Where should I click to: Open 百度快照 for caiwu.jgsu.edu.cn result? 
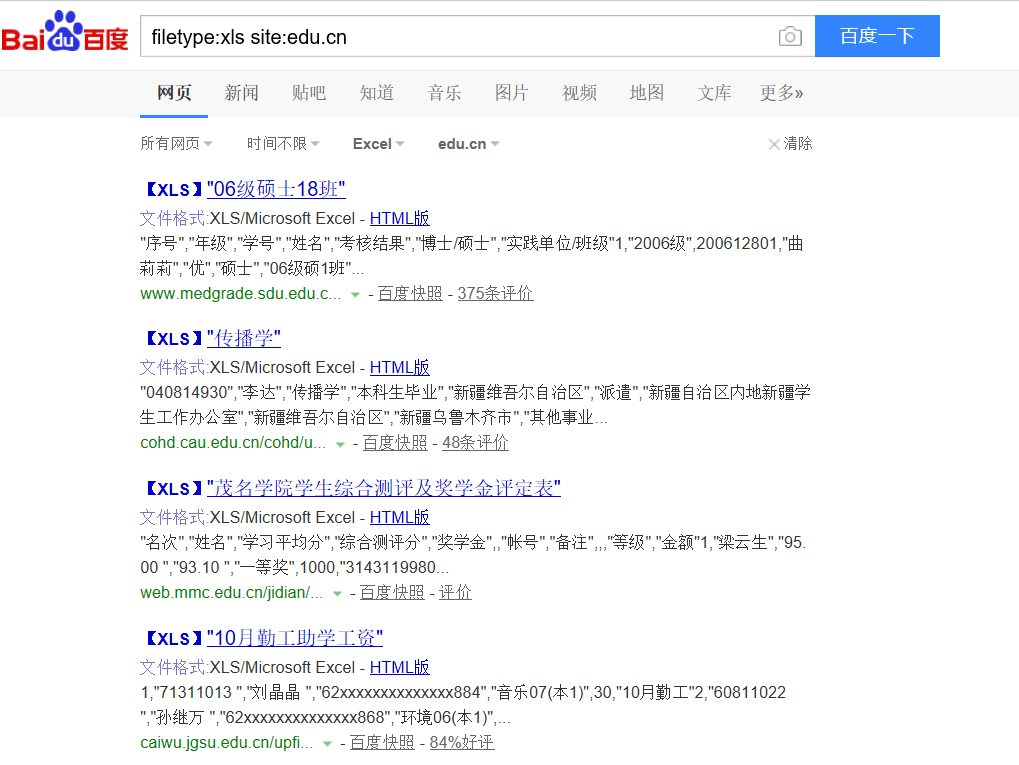[382, 743]
